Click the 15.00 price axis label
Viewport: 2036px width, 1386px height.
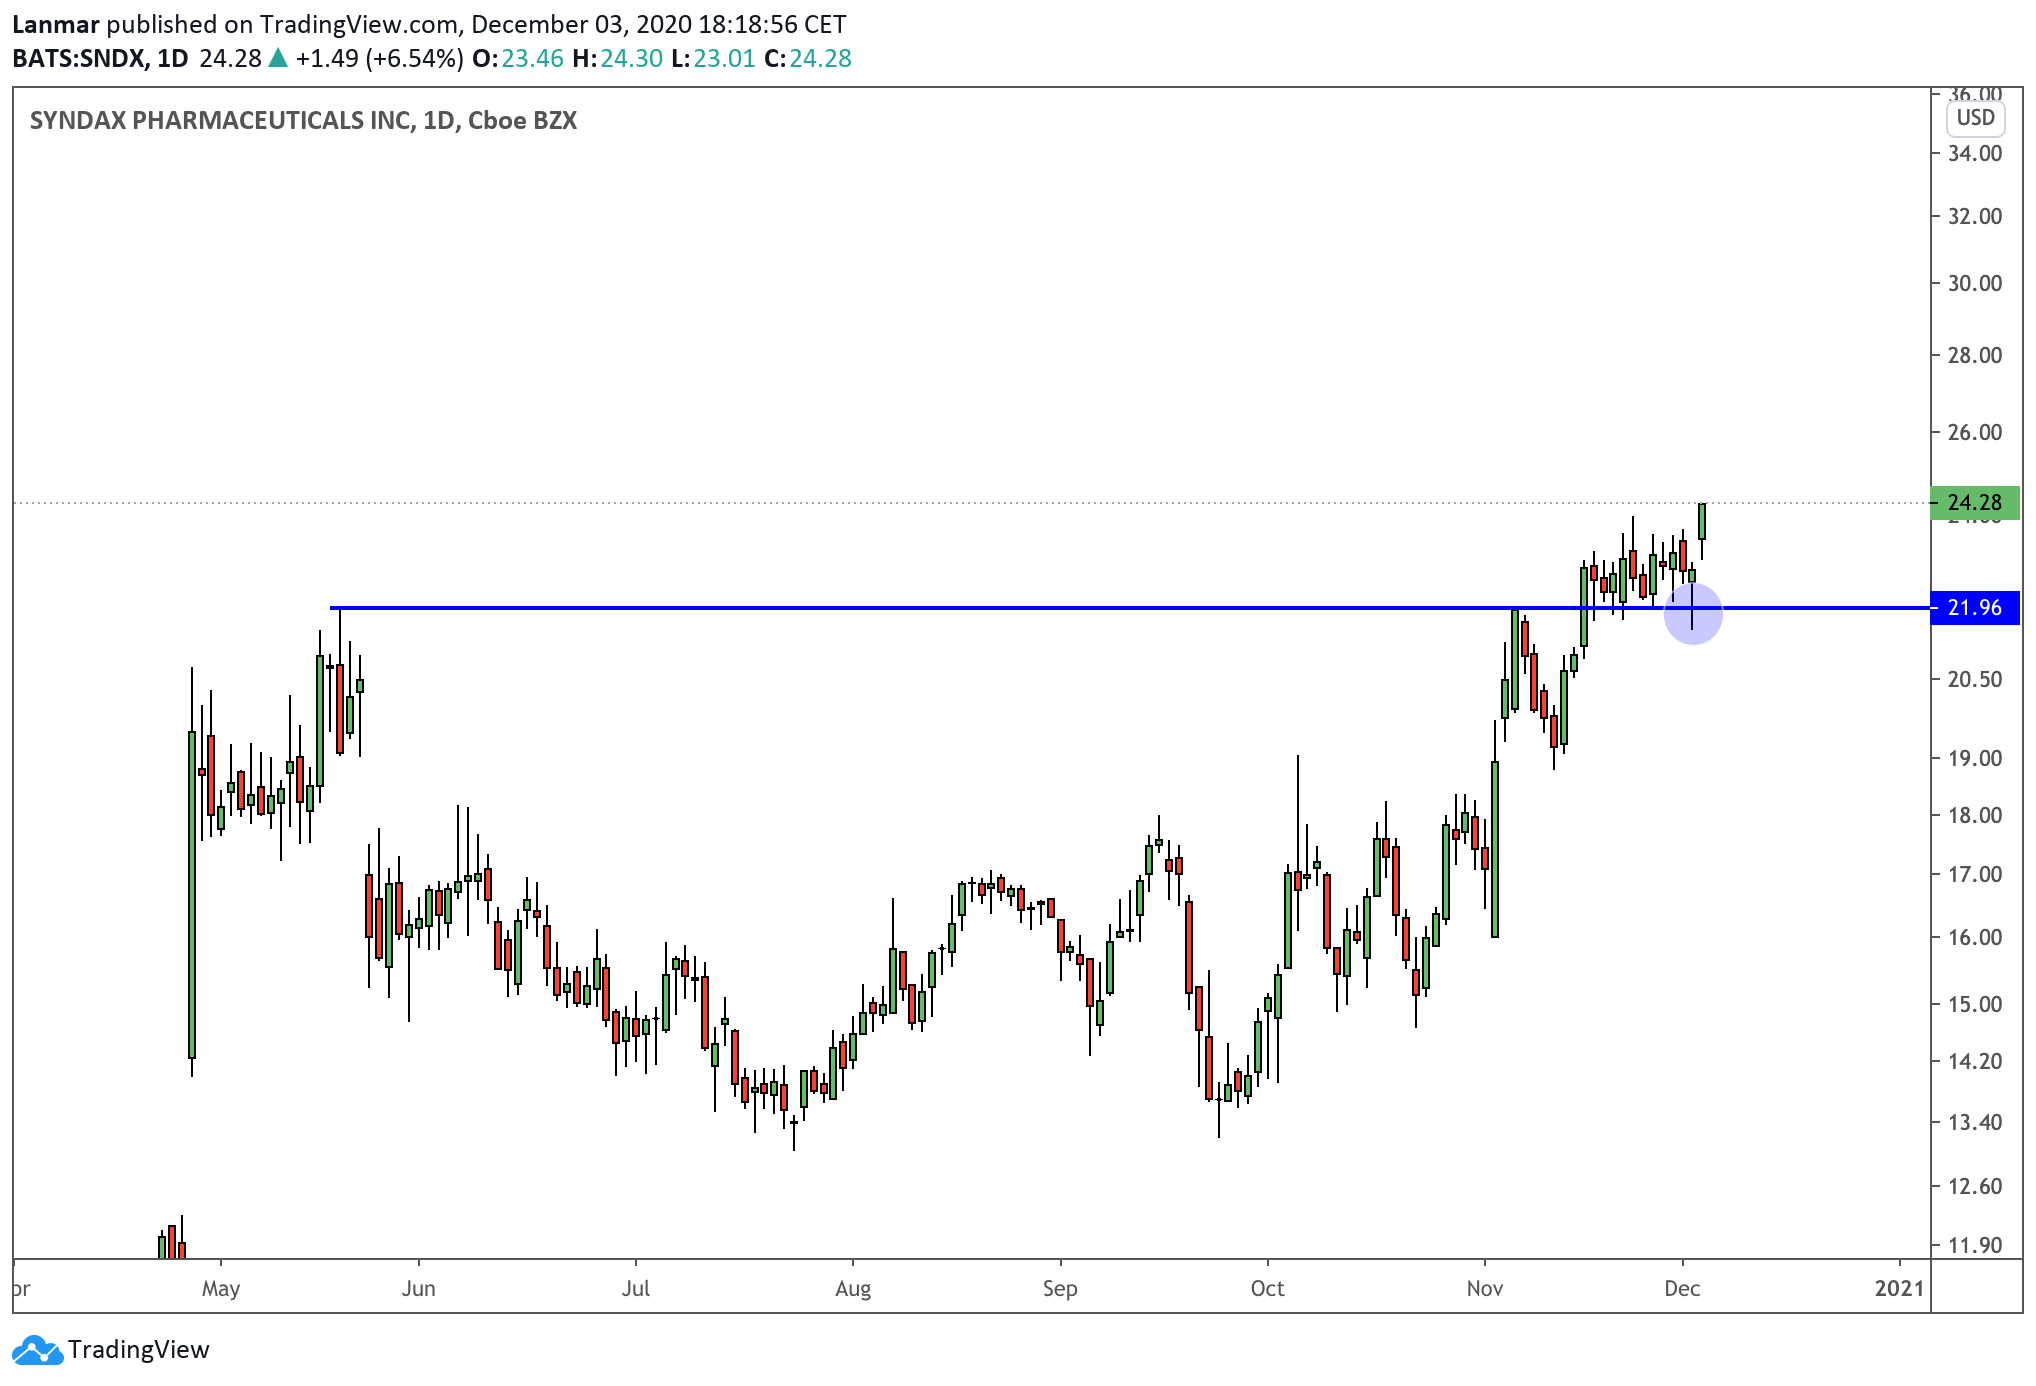click(1974, 1004)
